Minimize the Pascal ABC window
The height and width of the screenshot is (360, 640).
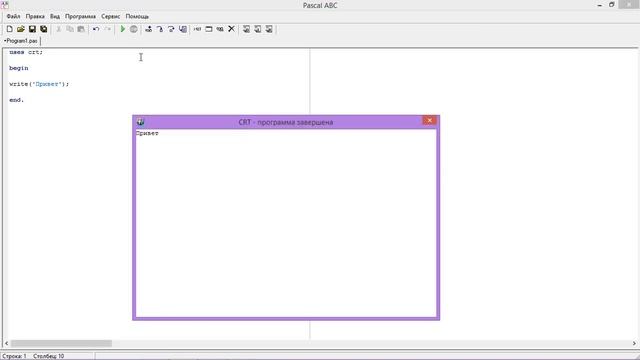coord(600,5)
